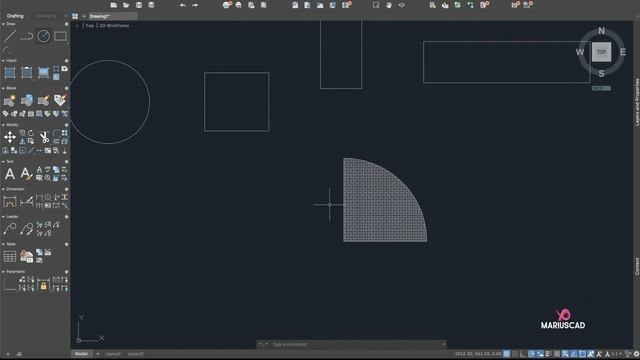Toggle the highlighted grid icon beside coordinates
This screenshot has width=640, height=360.
[x=507, y=354]
